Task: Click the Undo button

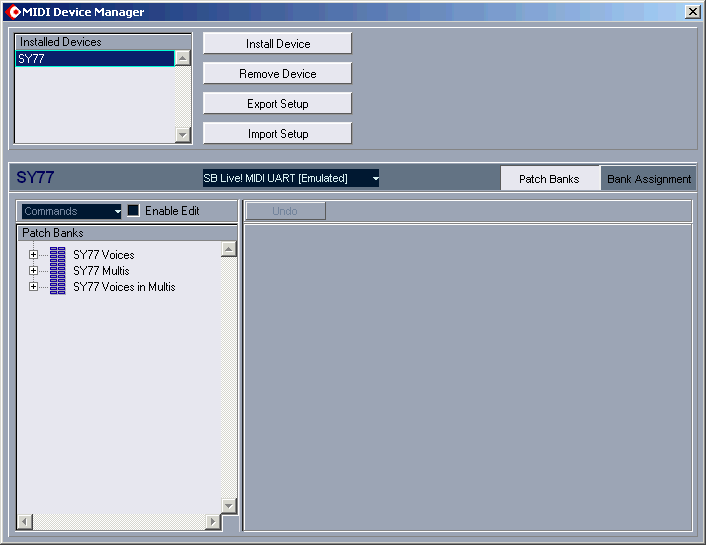Action: point(285,211)
